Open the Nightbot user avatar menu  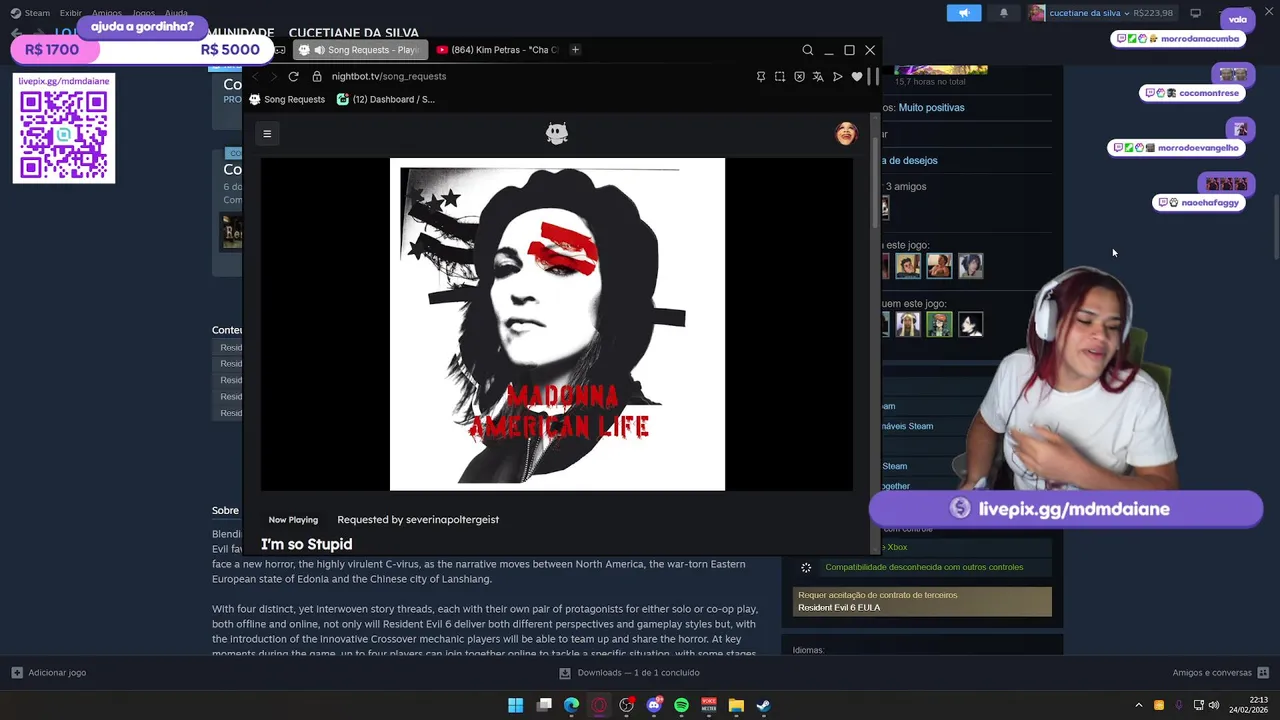click(x=846, y=133)
